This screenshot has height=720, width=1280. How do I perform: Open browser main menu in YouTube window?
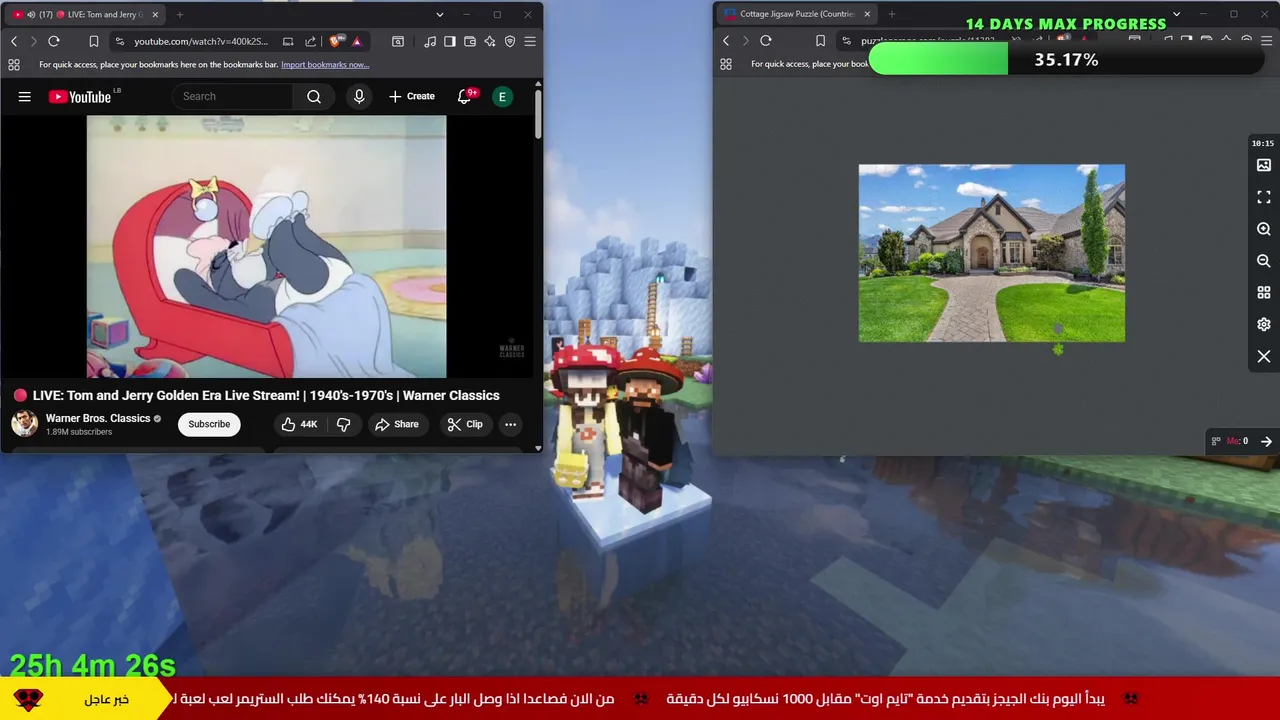[x=530, y=41]
